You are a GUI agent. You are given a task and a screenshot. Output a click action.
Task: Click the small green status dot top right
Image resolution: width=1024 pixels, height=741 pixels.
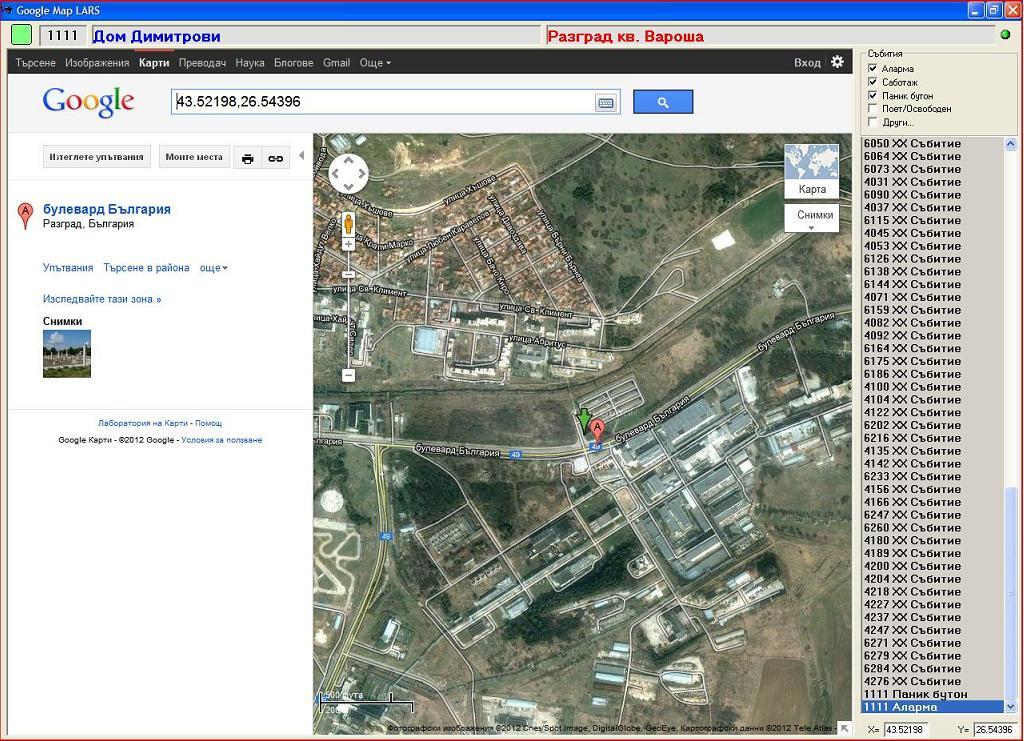coord(1006,35)
